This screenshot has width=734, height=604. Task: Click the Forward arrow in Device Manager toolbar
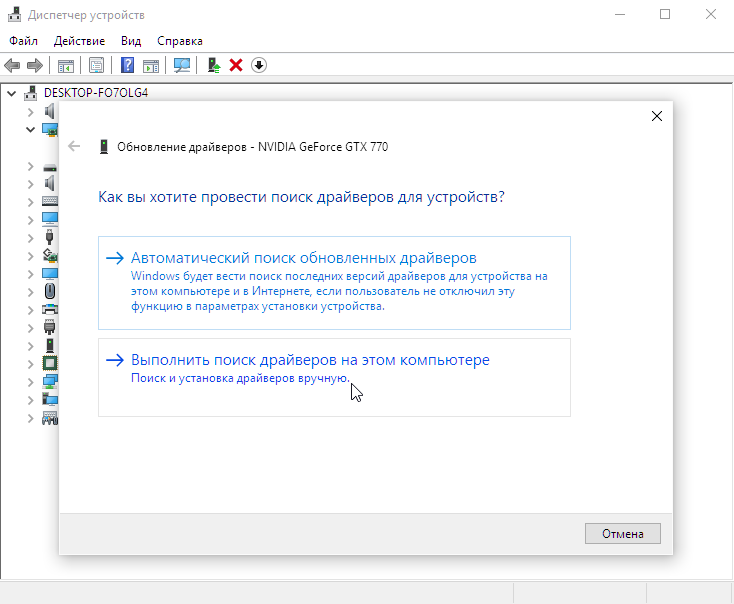(x=35, y=65)
